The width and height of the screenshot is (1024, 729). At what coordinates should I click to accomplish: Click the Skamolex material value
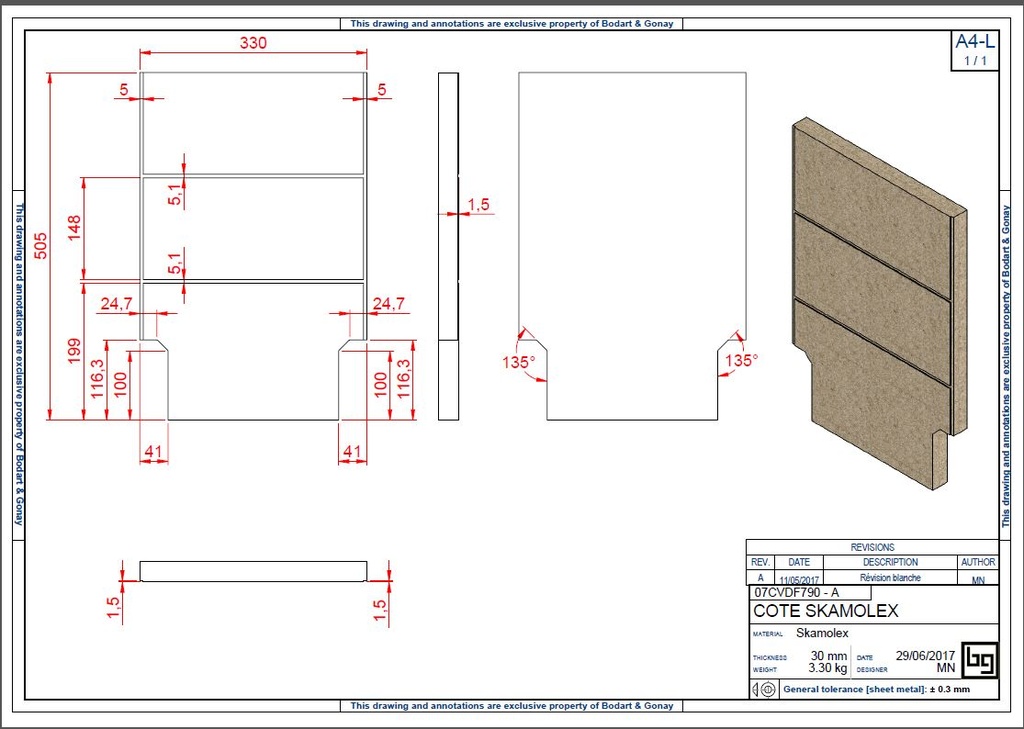[822, 633]
